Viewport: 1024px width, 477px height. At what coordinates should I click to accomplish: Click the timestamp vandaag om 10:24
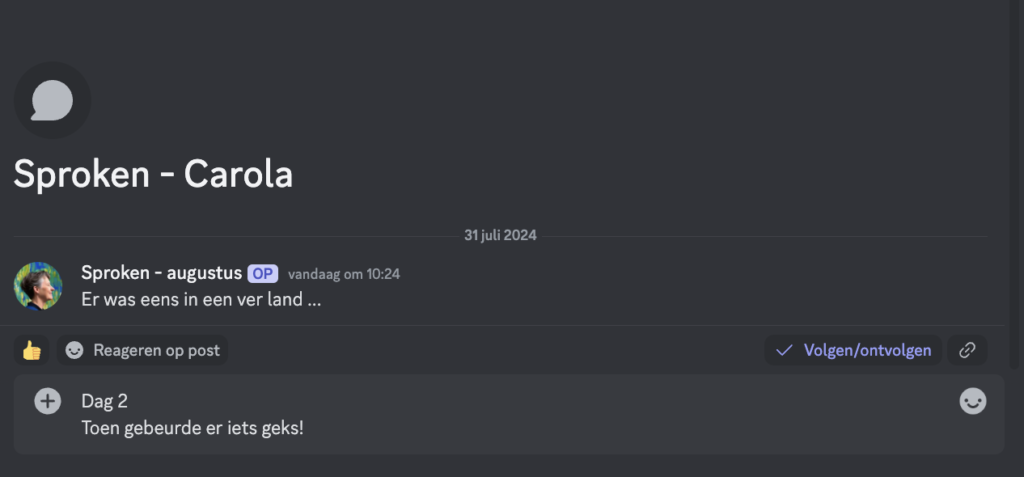click(344, 274)
